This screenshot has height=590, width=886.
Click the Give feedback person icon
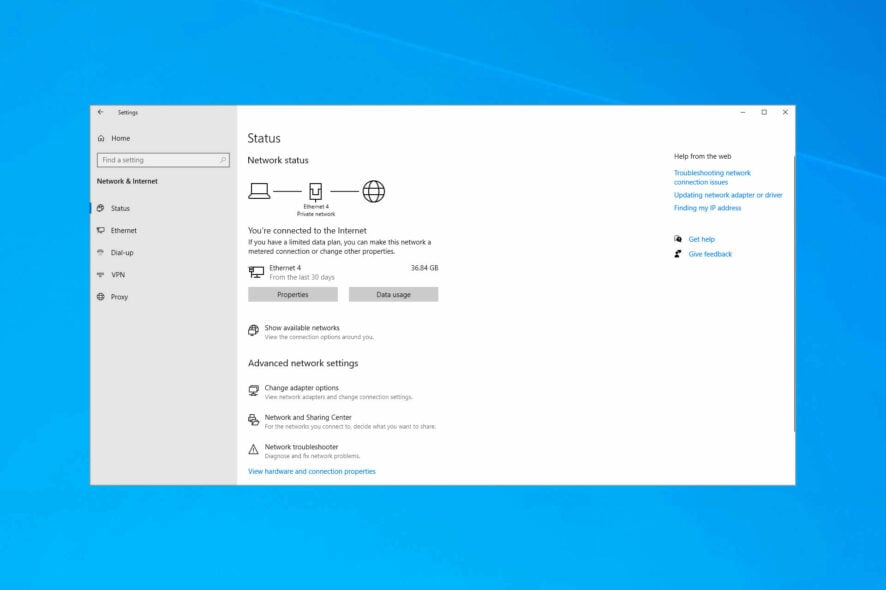pos(677,254)
